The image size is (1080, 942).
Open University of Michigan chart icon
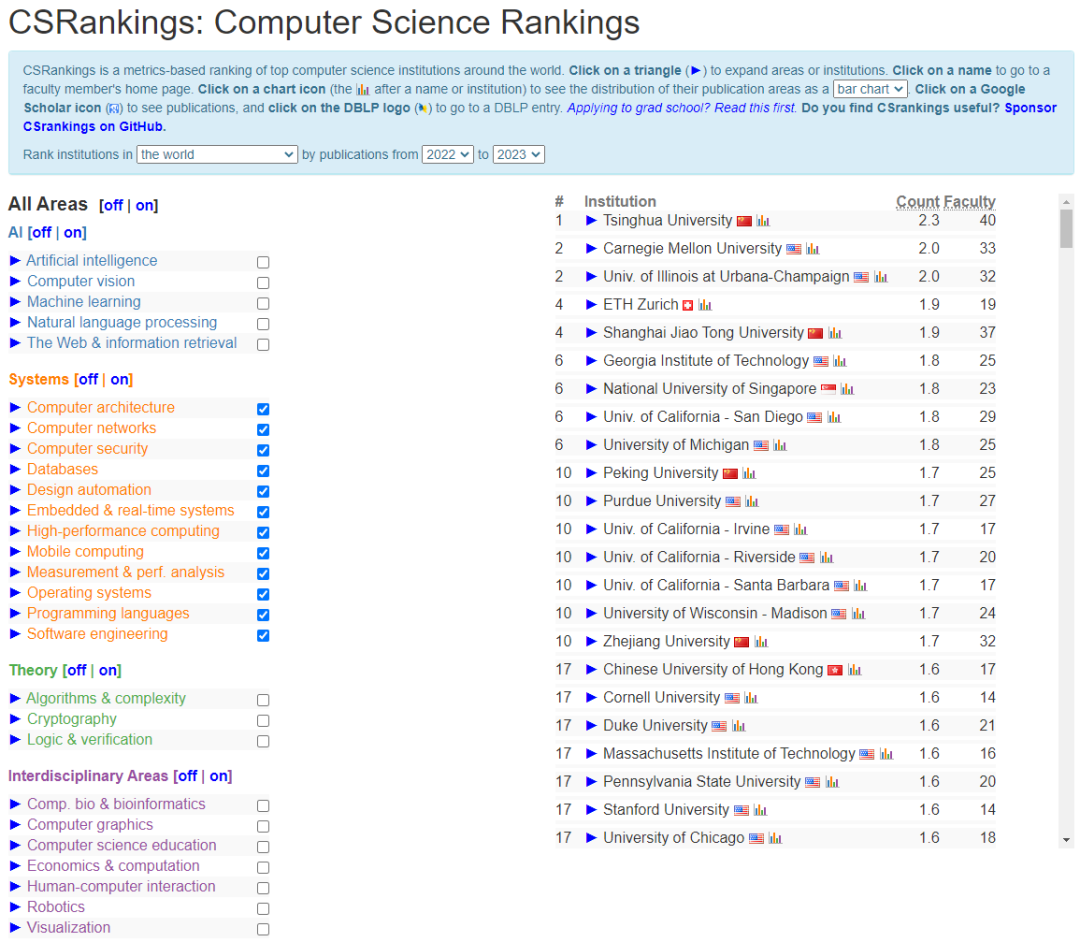point(780,445)
